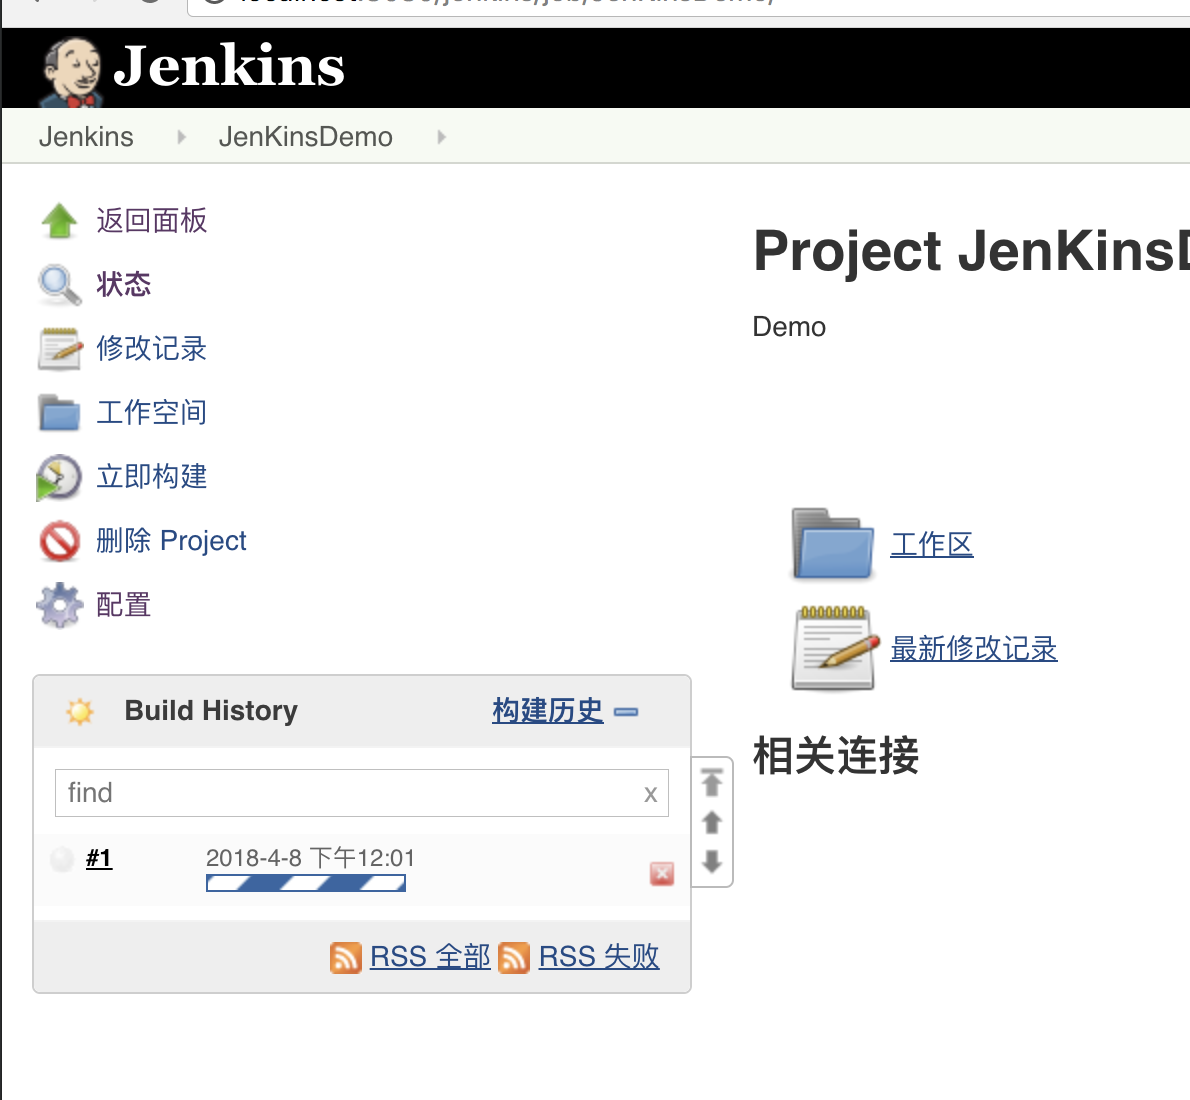Screen dimensions: 1190x1100
Task: Collapse Build History with the minus icon
Action: pyautogui.click(x=626, y=712)
